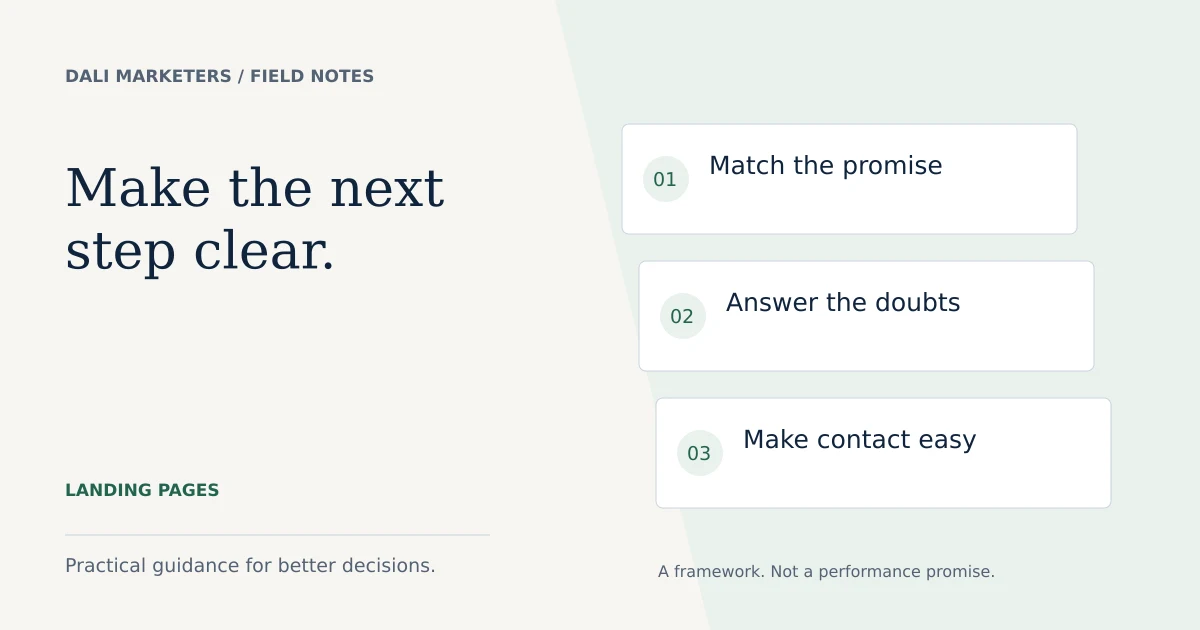Viewport: 1200px width, 630px height.
Task: Click 'Match the promise' title text
Action: point(825,166)
